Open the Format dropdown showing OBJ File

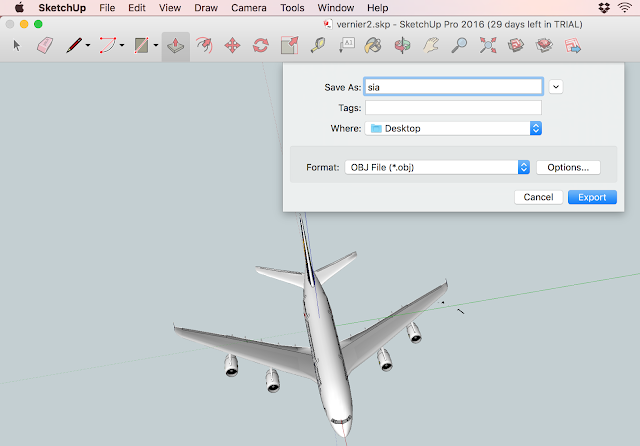click(437, 167)
